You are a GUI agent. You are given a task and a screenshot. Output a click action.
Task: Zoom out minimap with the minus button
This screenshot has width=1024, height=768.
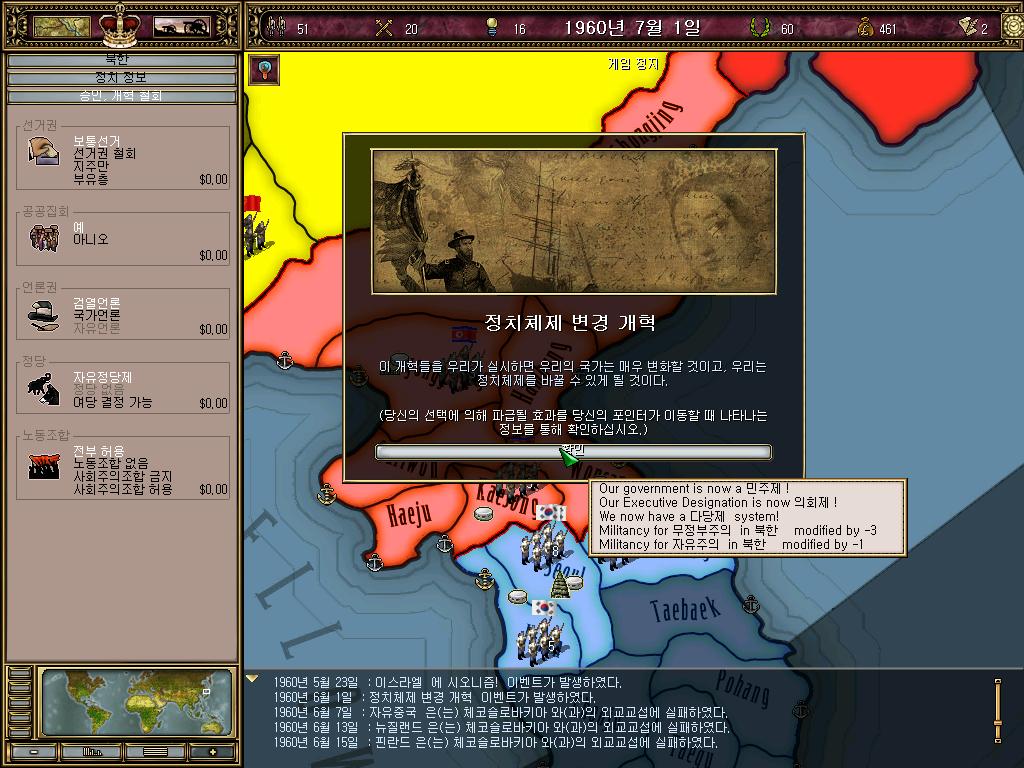[34, 752]
